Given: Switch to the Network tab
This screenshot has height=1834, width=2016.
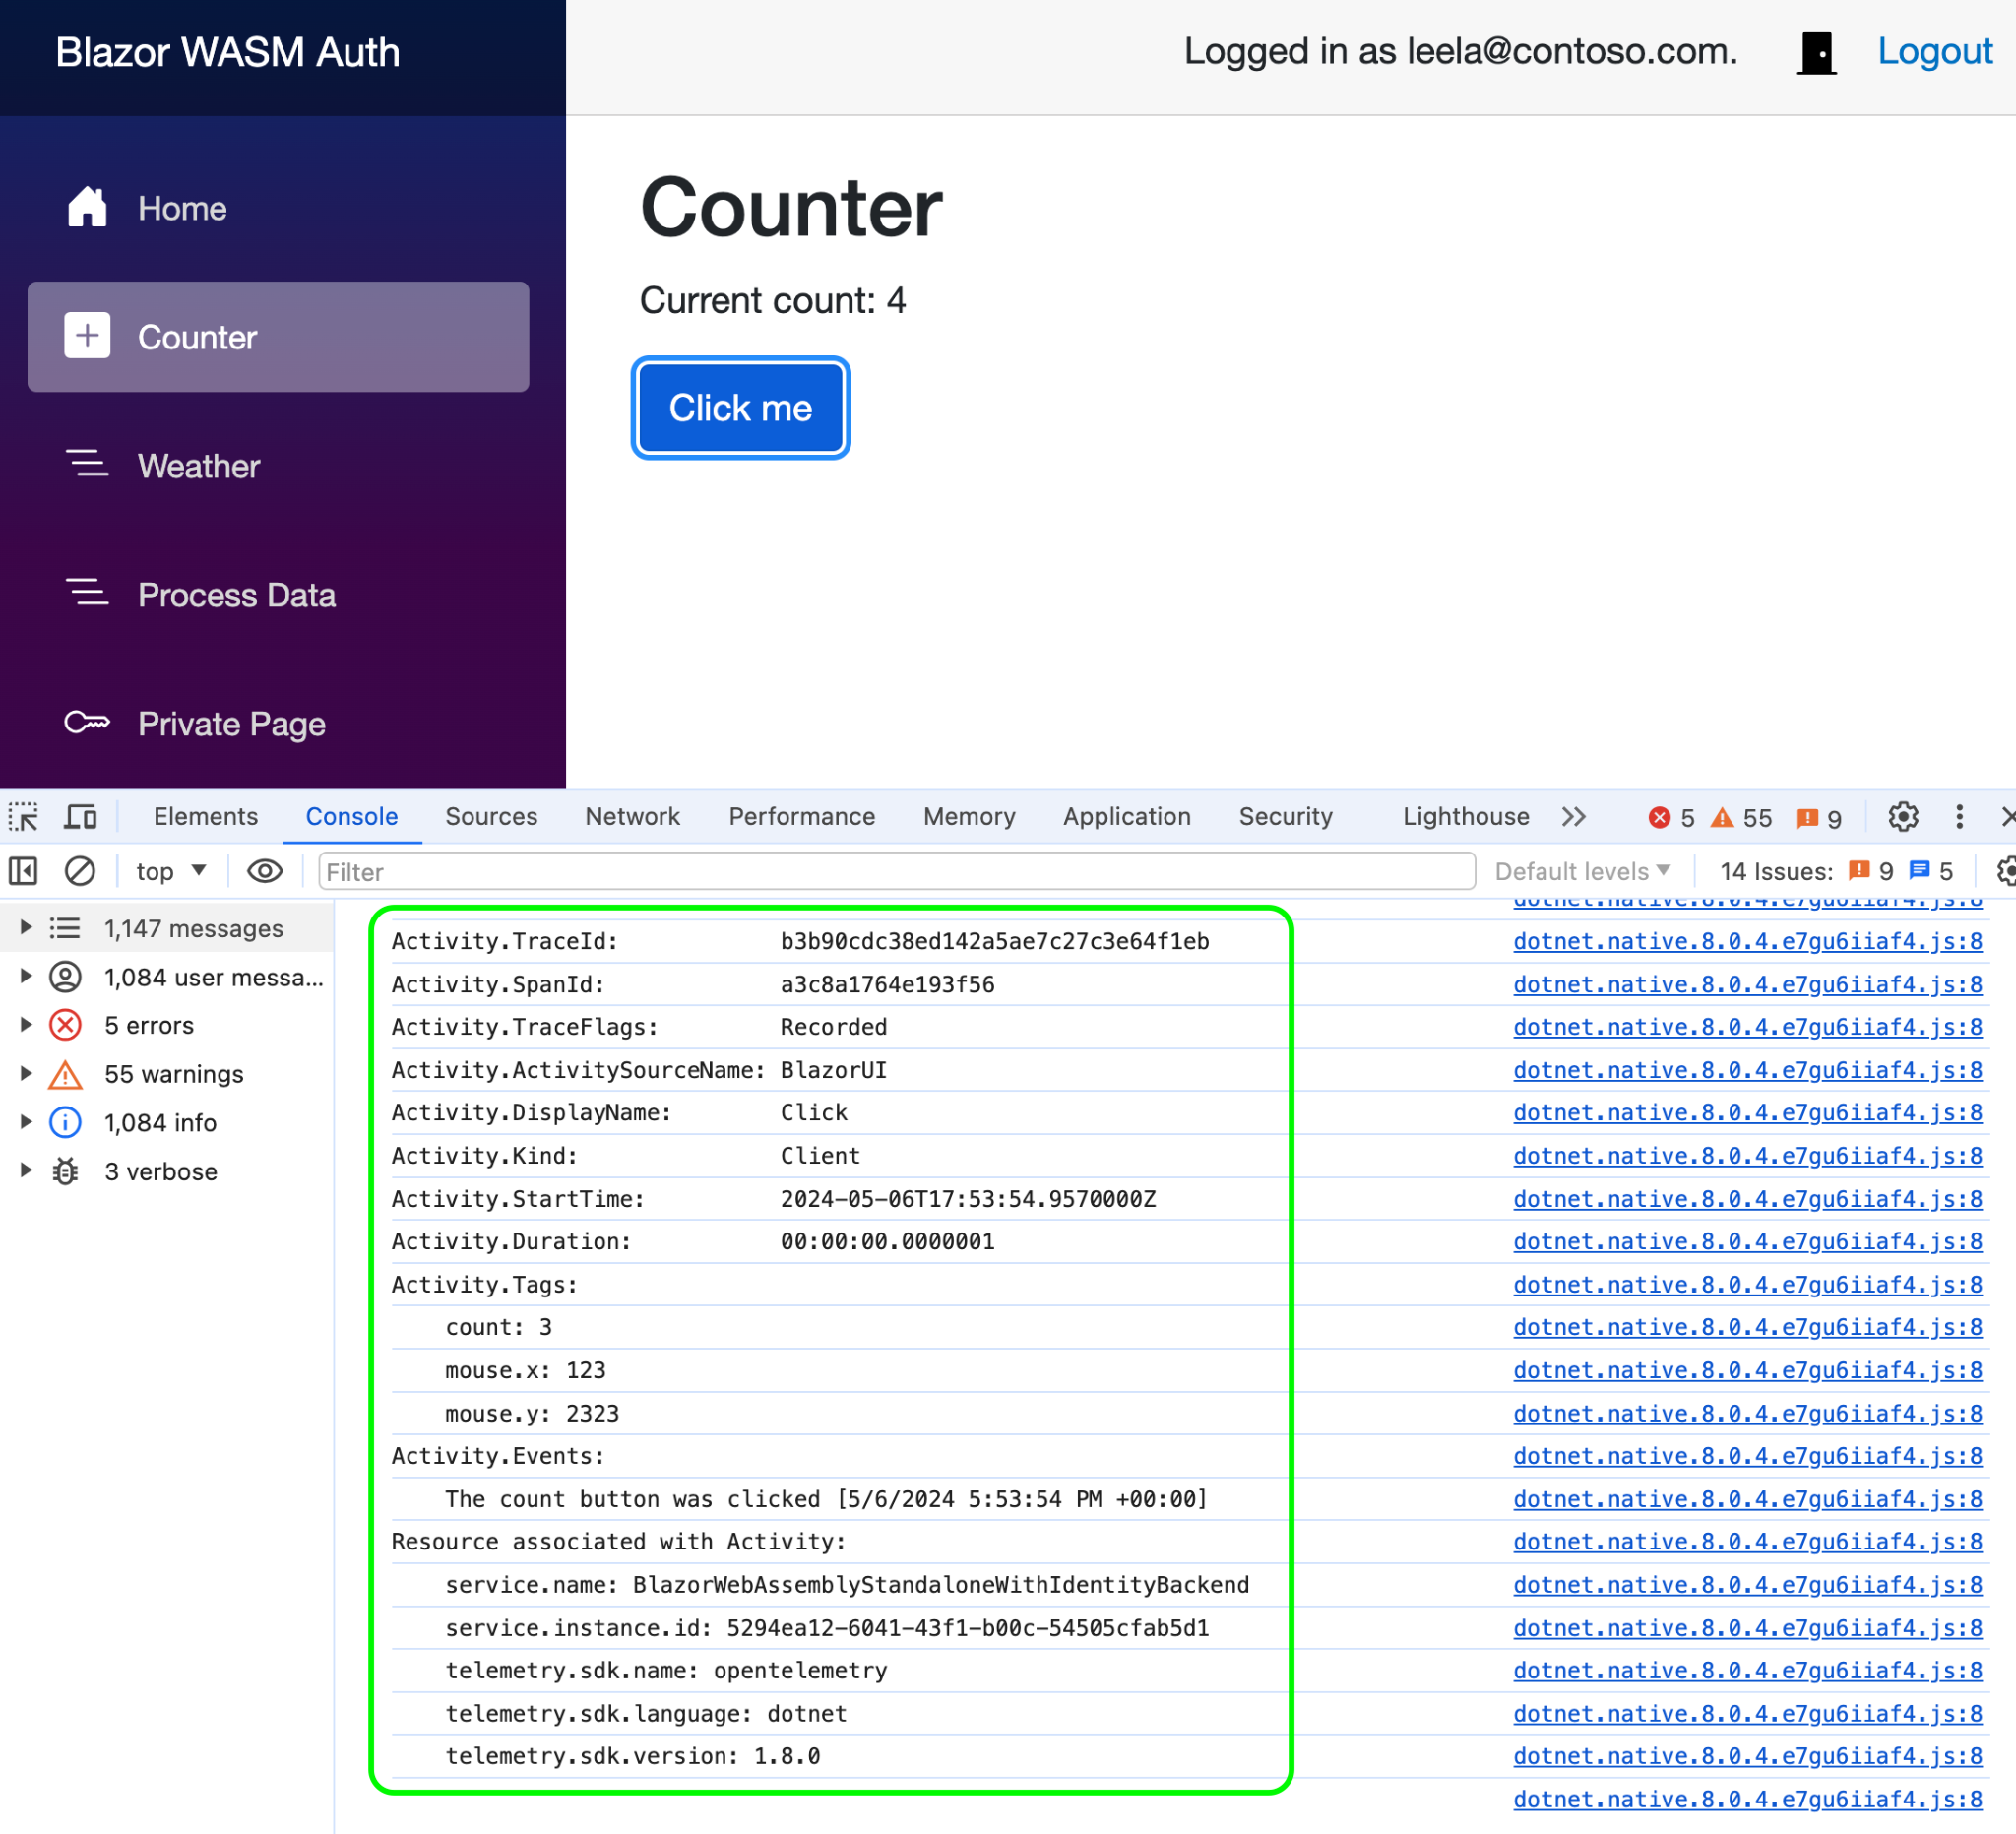Looking at the screenshot, I should (x=632, y=817).
